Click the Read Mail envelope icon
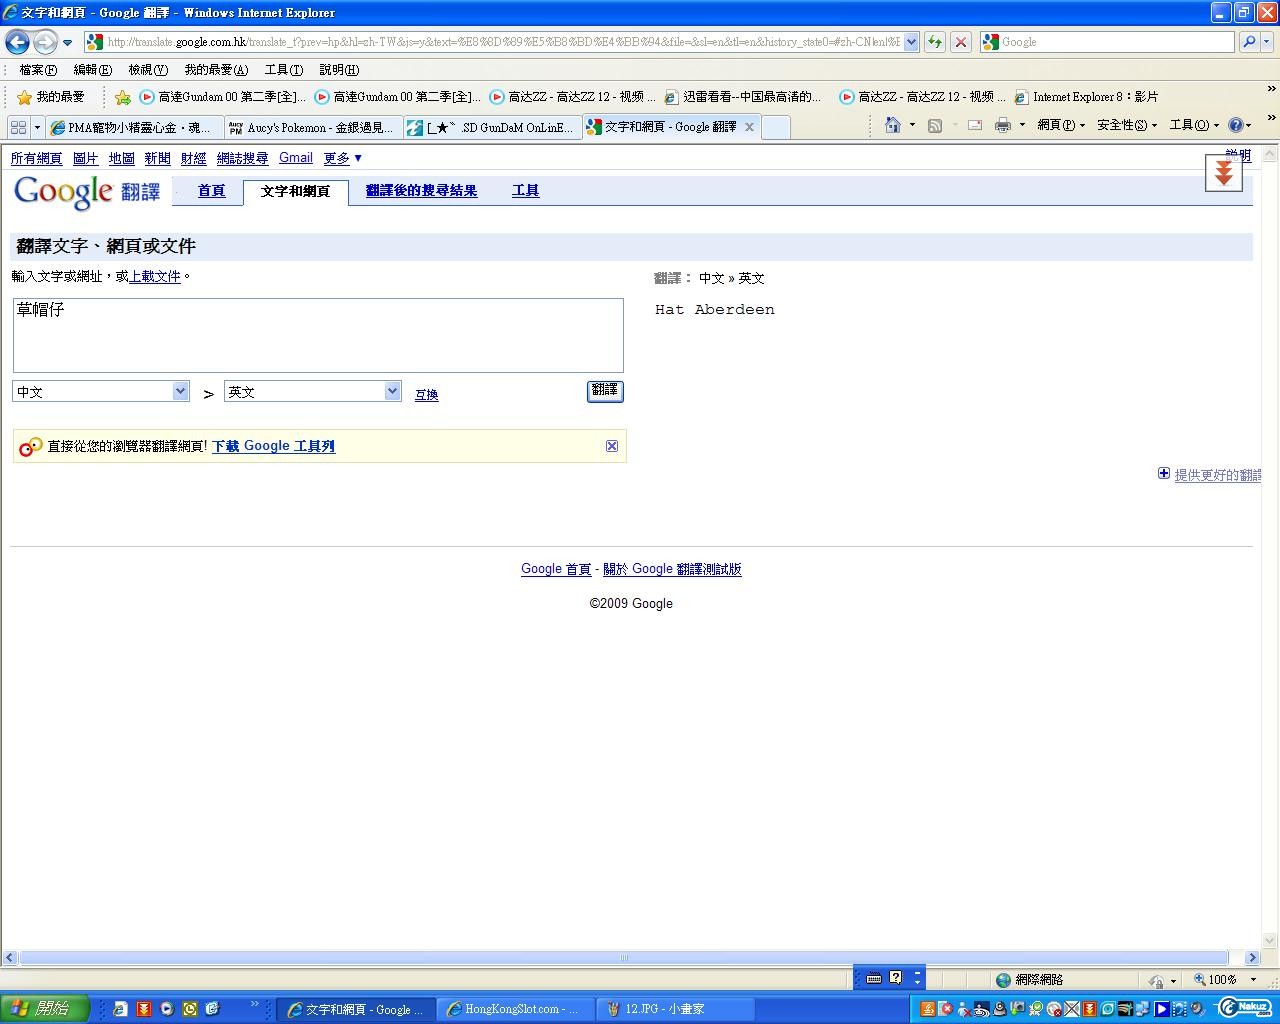 (x=975, y=125)
